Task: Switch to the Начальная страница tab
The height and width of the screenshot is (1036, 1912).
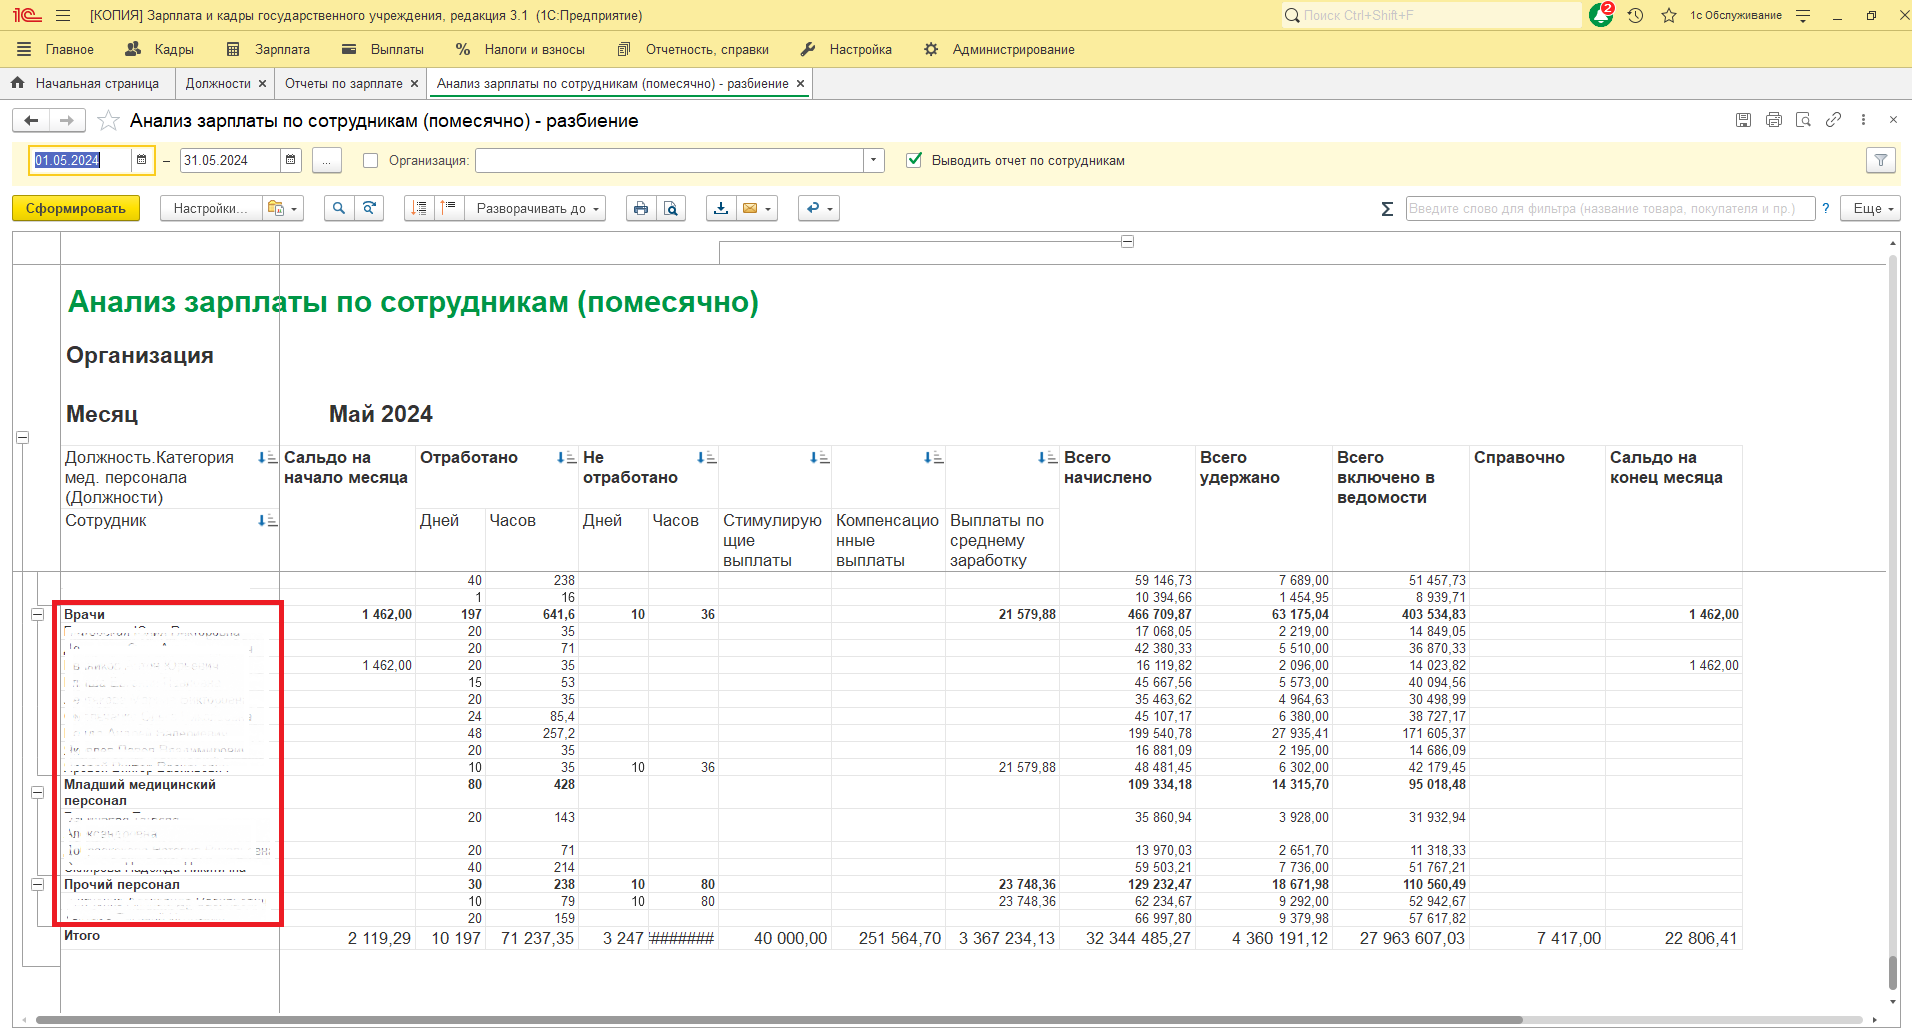Action: point(85,83)
